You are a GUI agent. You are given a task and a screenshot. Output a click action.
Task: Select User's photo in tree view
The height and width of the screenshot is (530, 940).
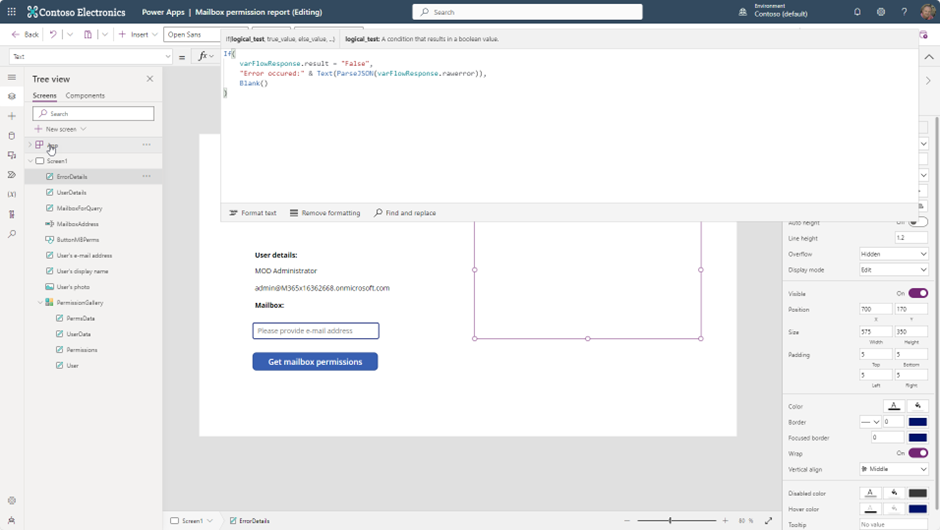point(73,287)
